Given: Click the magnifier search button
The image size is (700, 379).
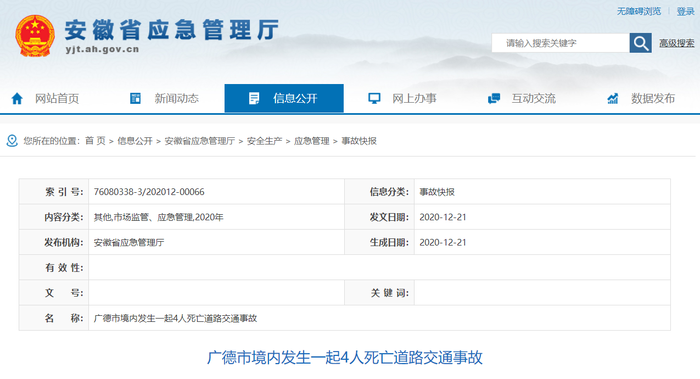Looking at the screenshot, I should coord(641,43).
